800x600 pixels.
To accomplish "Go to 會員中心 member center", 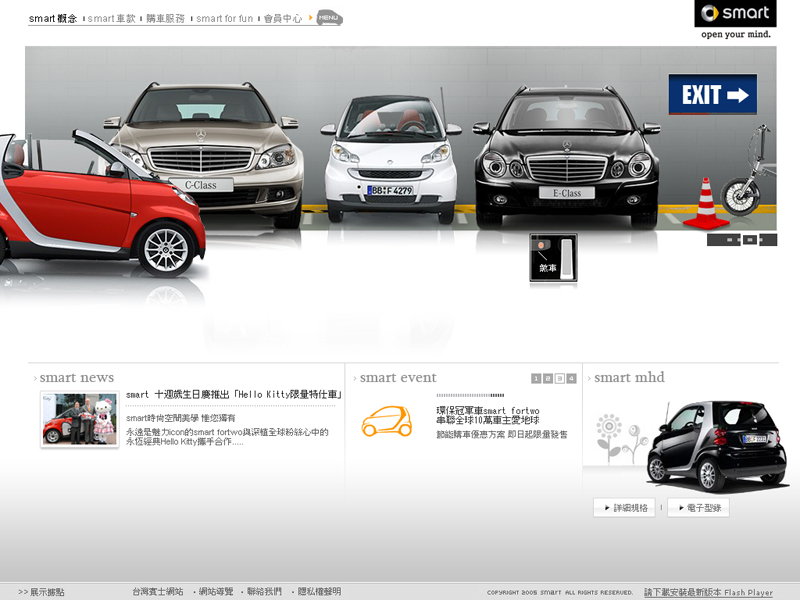I will coord(283,18).
